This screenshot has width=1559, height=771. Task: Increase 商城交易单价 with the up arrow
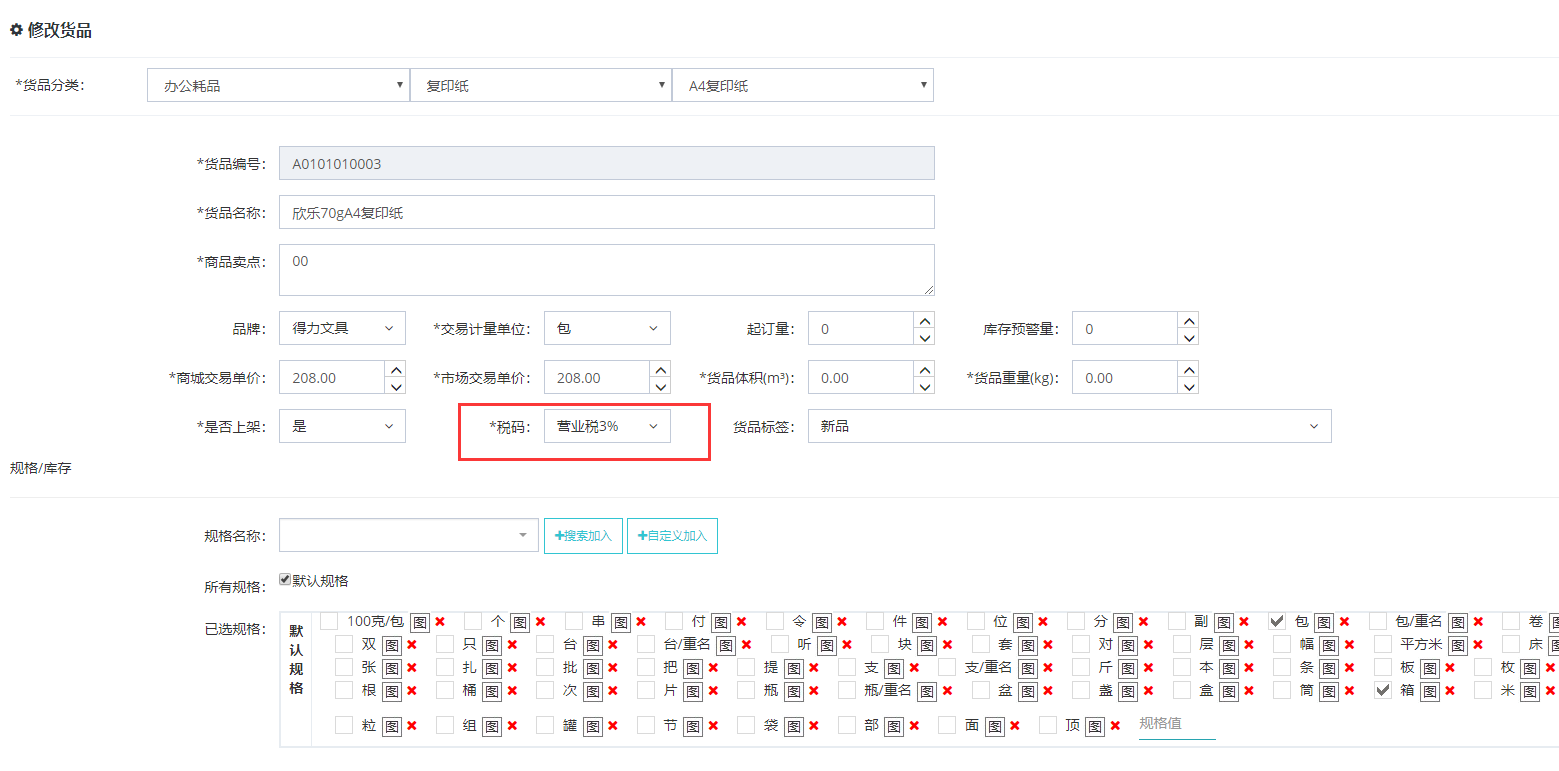tap(396, 369)
